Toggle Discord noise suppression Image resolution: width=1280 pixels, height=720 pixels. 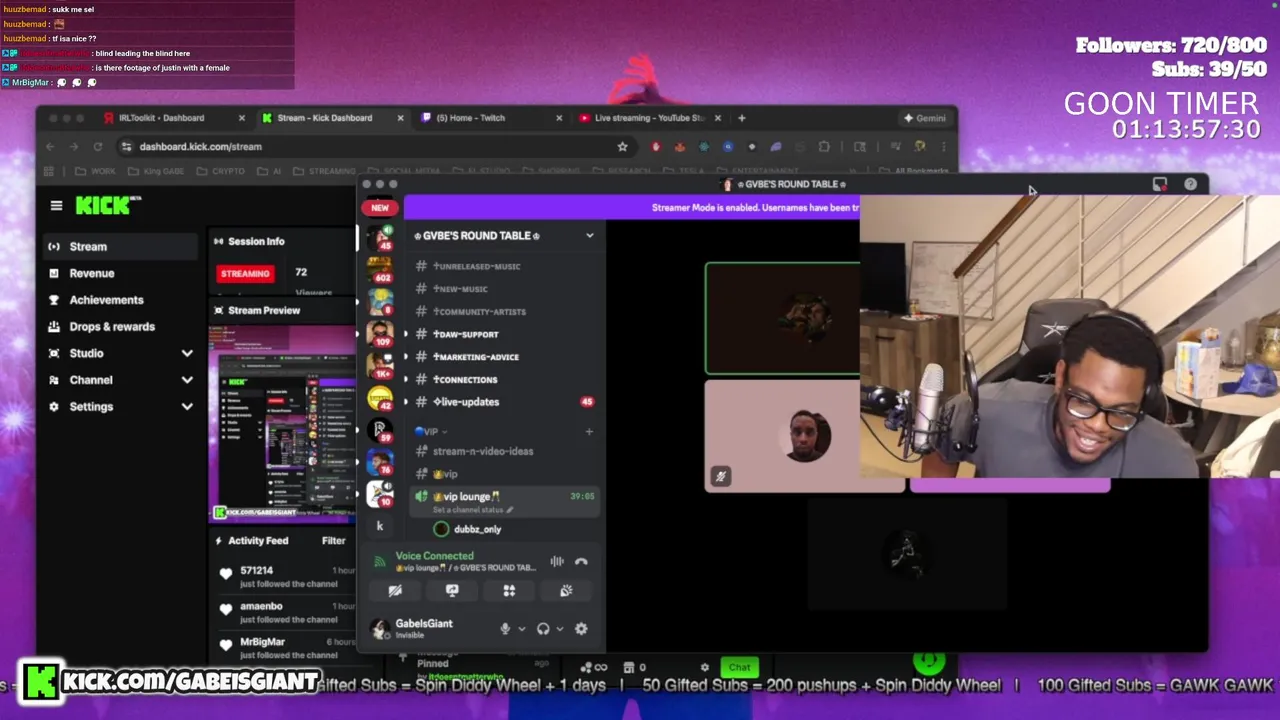(x=557, y=561)
